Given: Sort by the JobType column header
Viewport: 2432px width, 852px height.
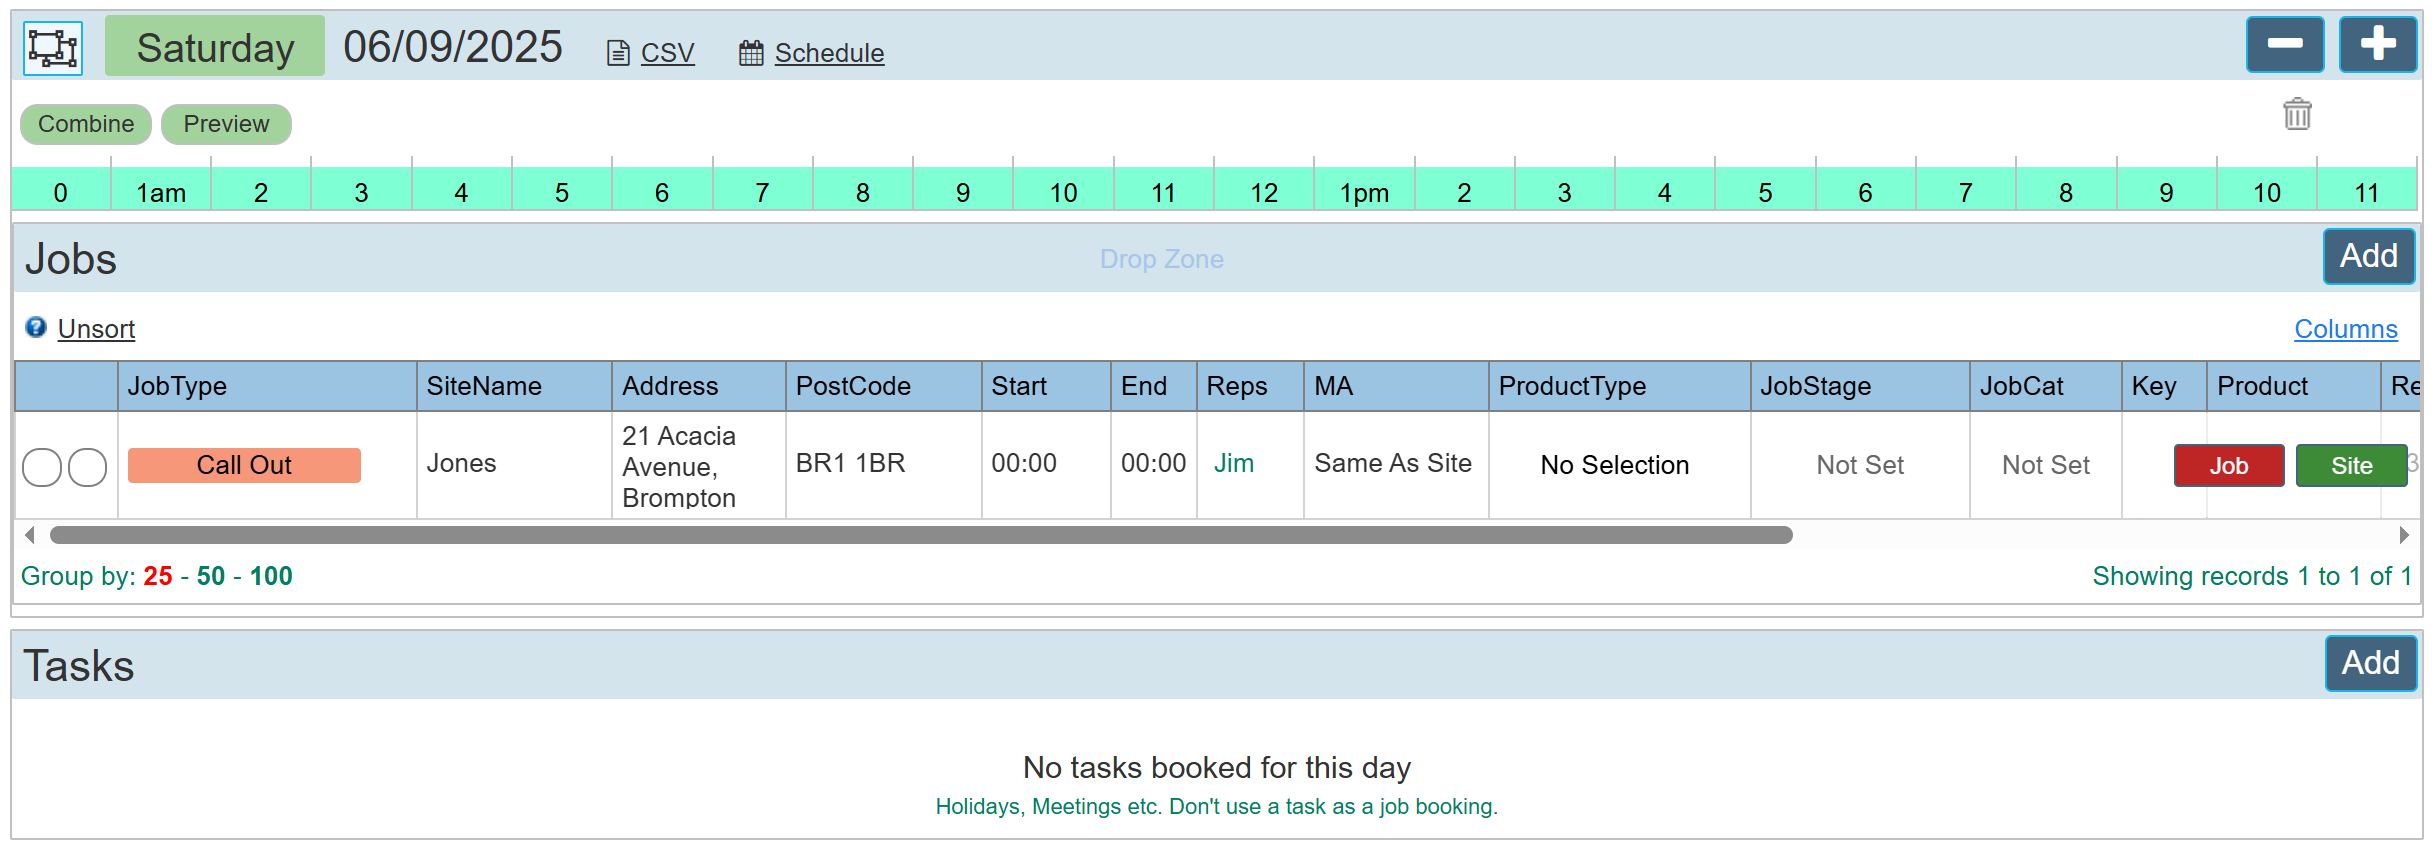Looking at the screenshot, I should pyautogui.click(x=177, y=386).
